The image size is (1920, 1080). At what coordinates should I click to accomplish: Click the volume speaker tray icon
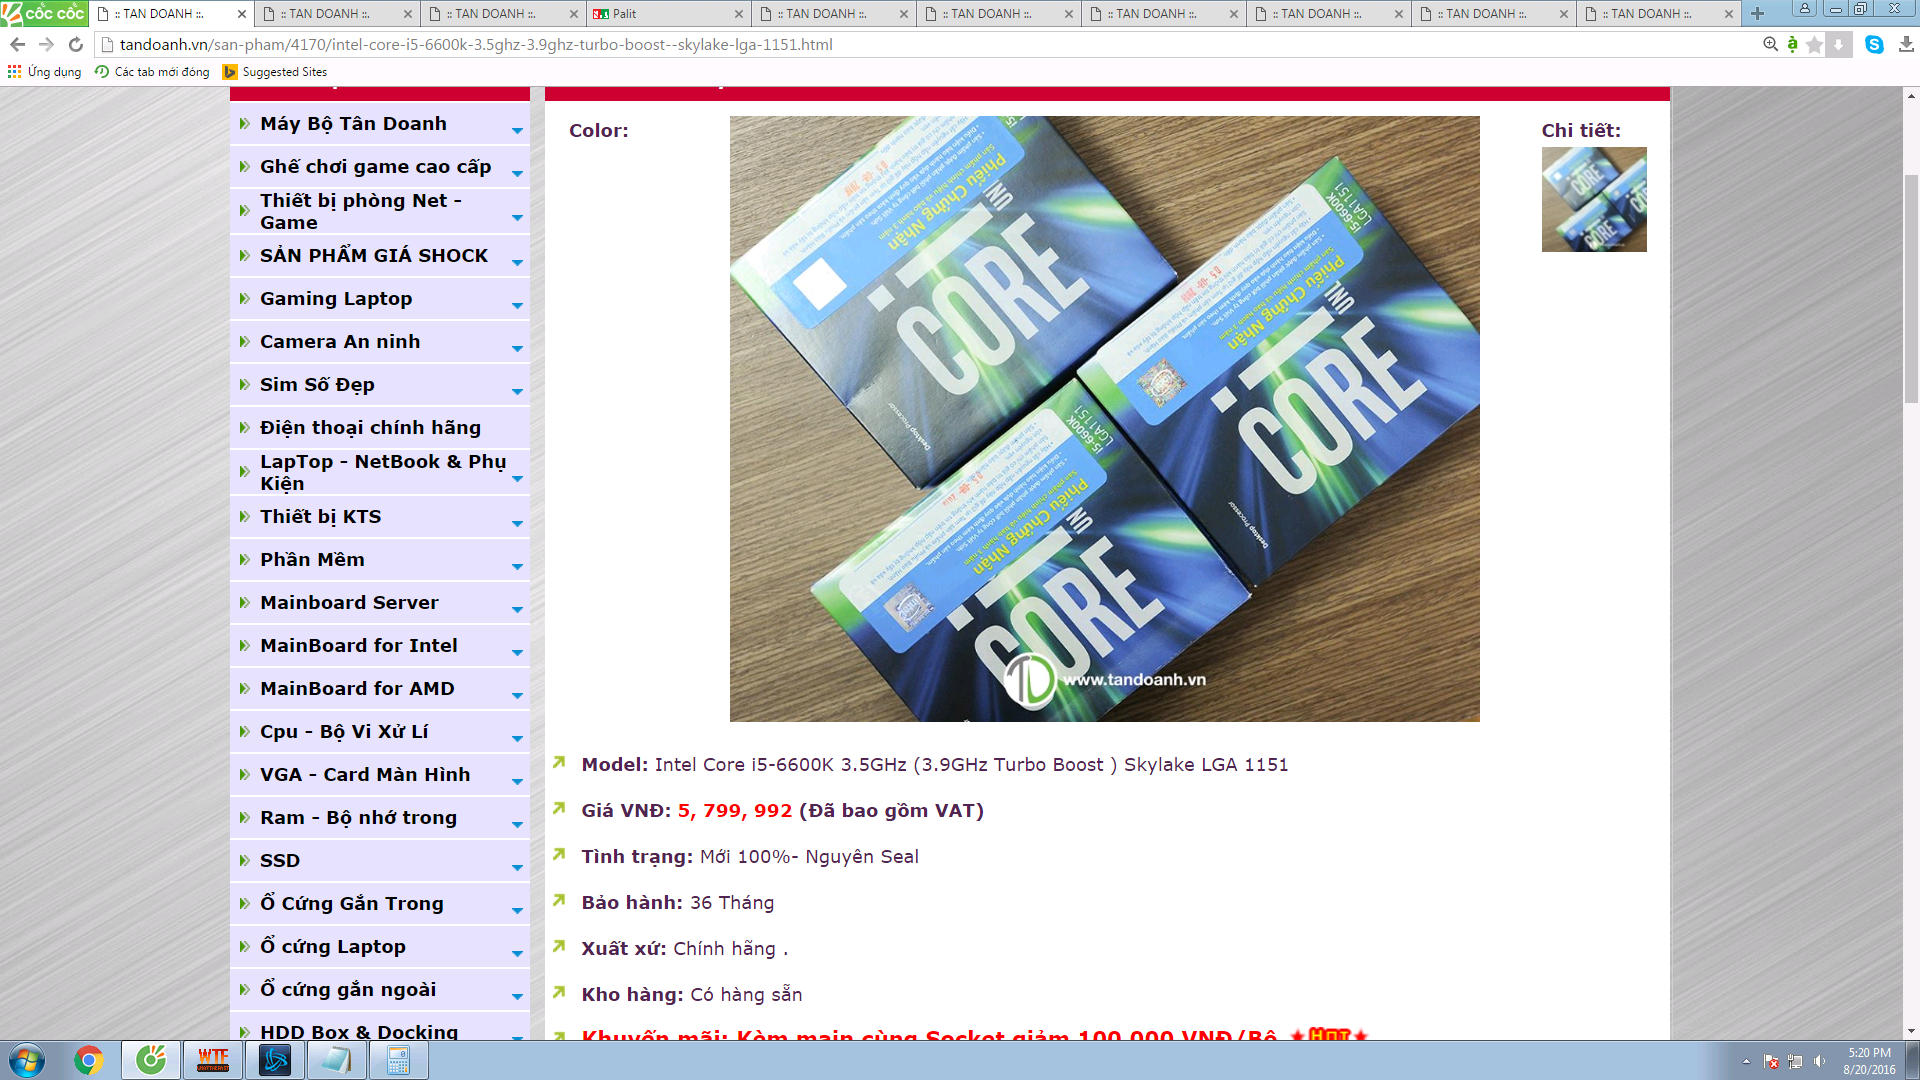coord(1819,1061)
